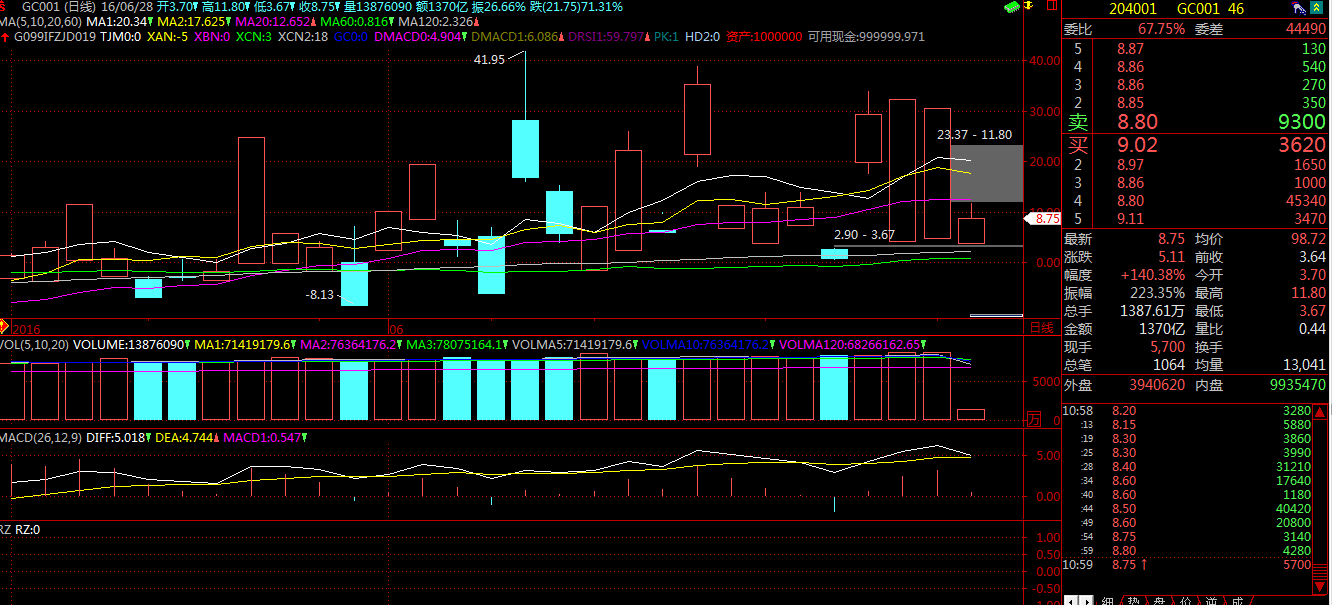Click the teal double-chevron icon in the quote header
Viewport: 1332px width, 605px height.
(x=1318, y=8)
